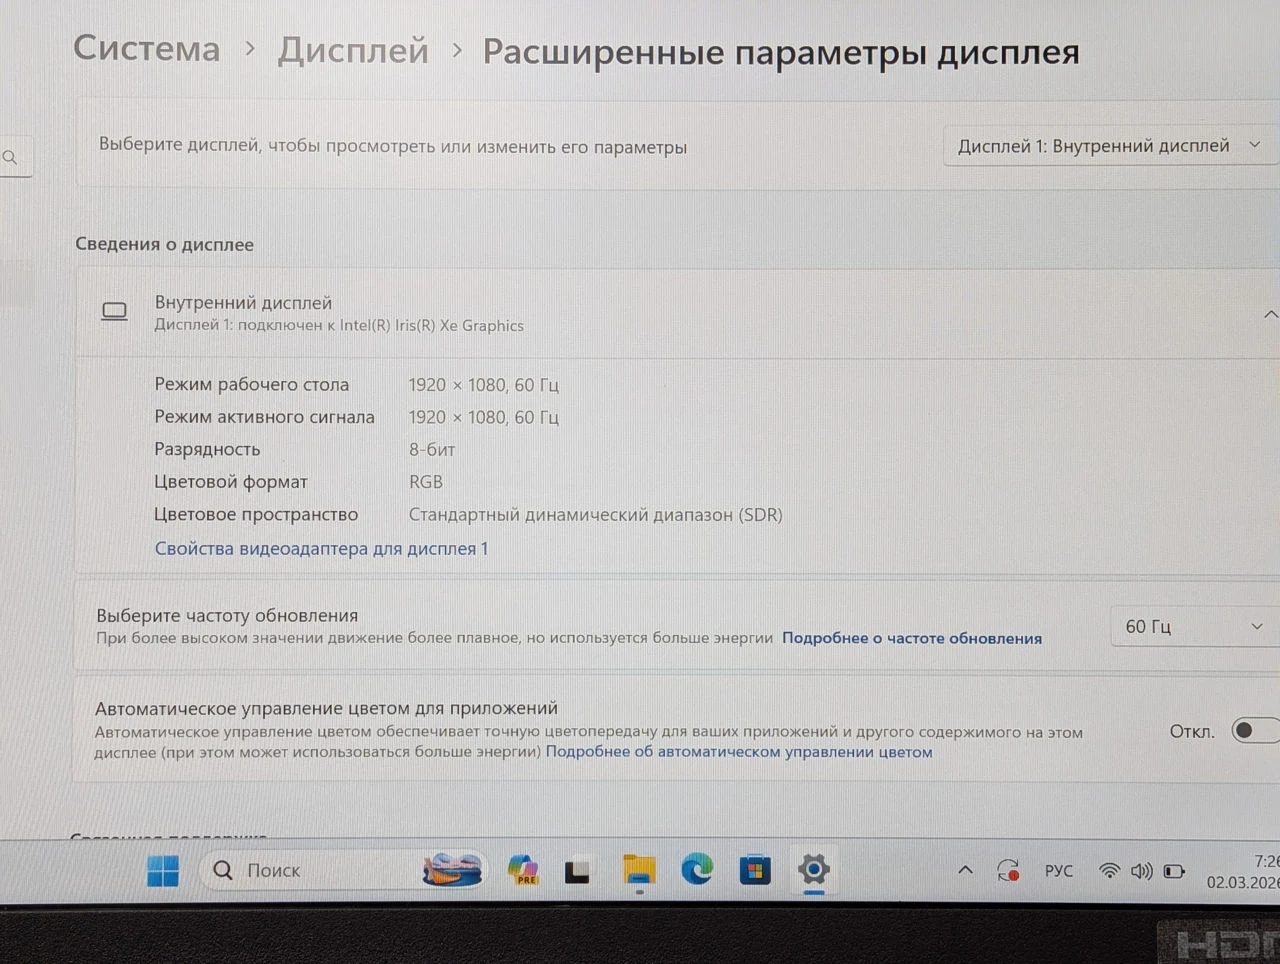The image size is (1280, 964).
Task: Go to Дисплей in breadcrumb
Action: tap(353, 50)
